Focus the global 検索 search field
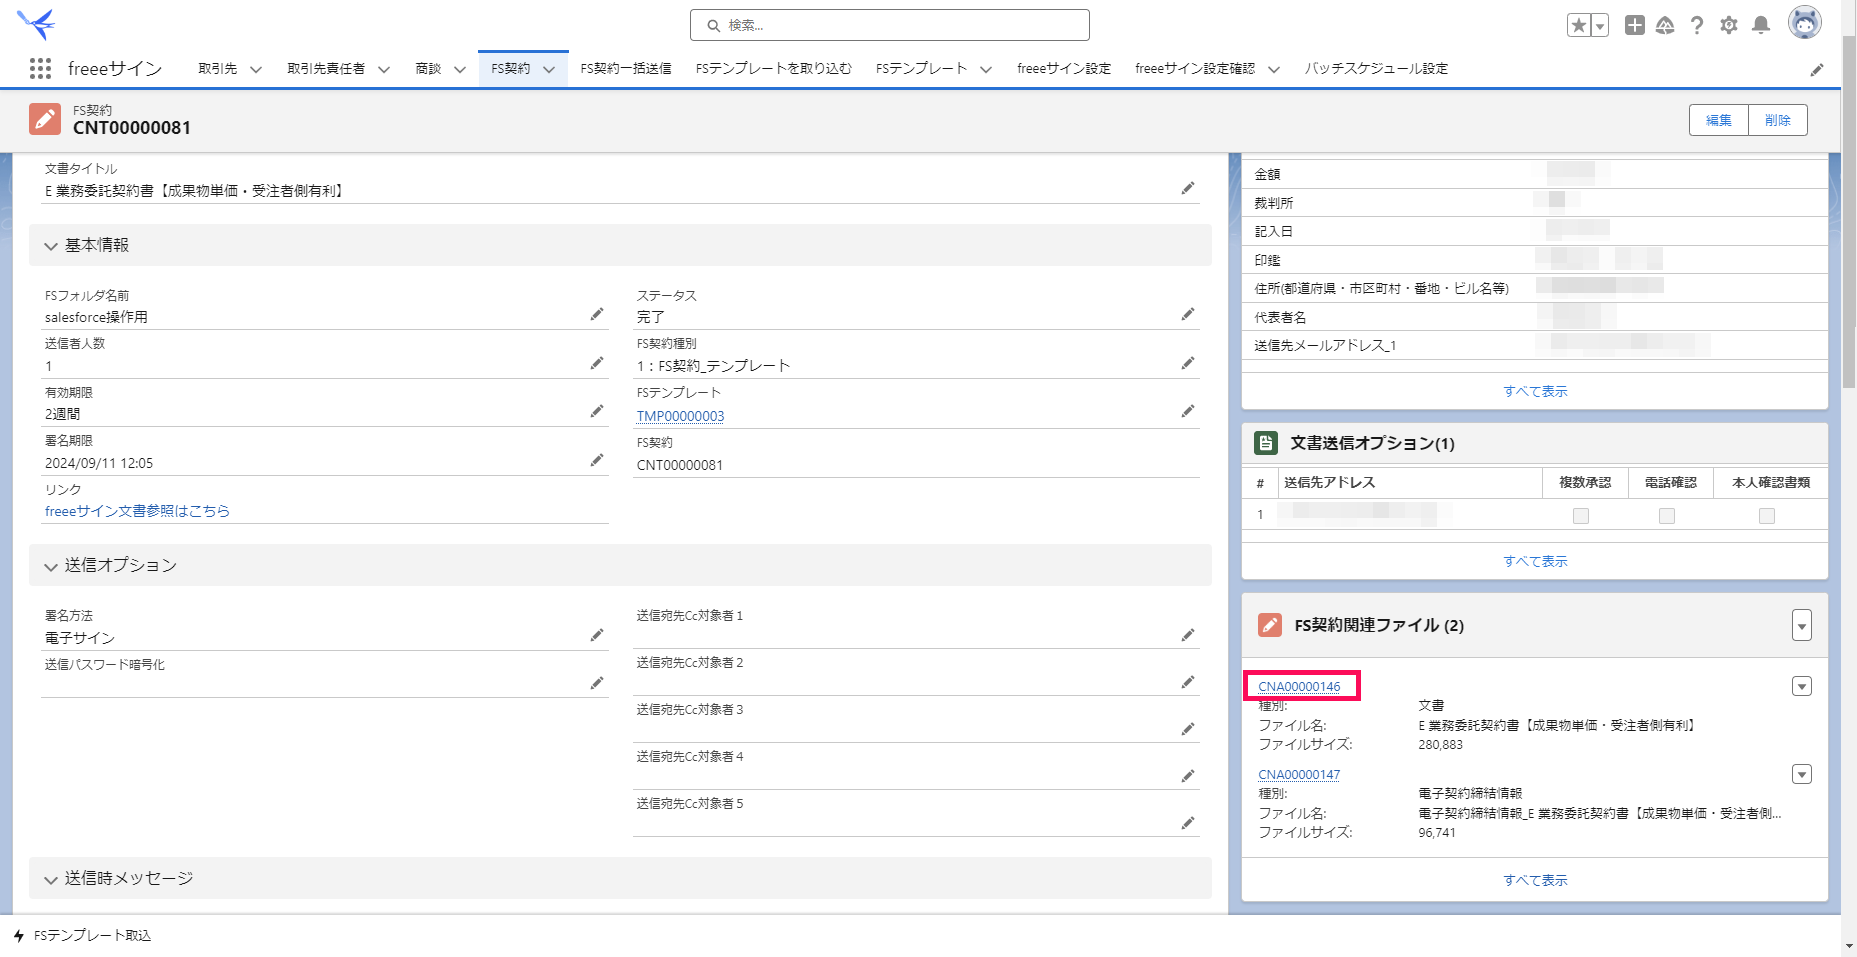The image size is (1857, 957). pos(890,25)
